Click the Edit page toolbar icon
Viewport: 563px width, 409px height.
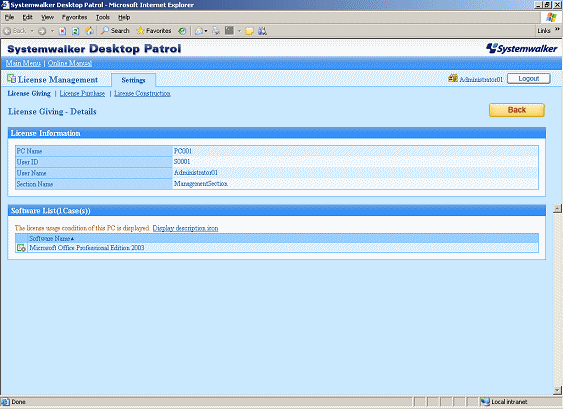(229, 31)
